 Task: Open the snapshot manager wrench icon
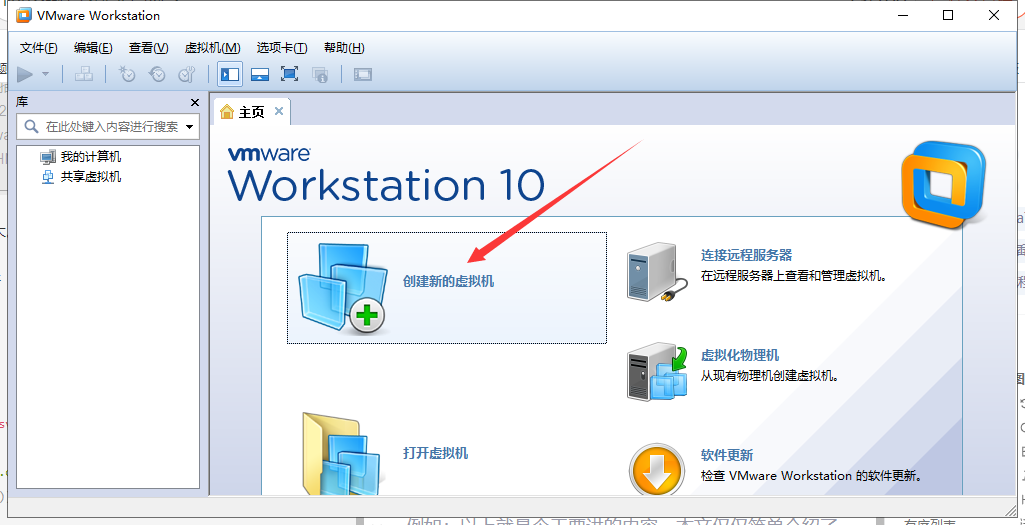coord(187,75)
